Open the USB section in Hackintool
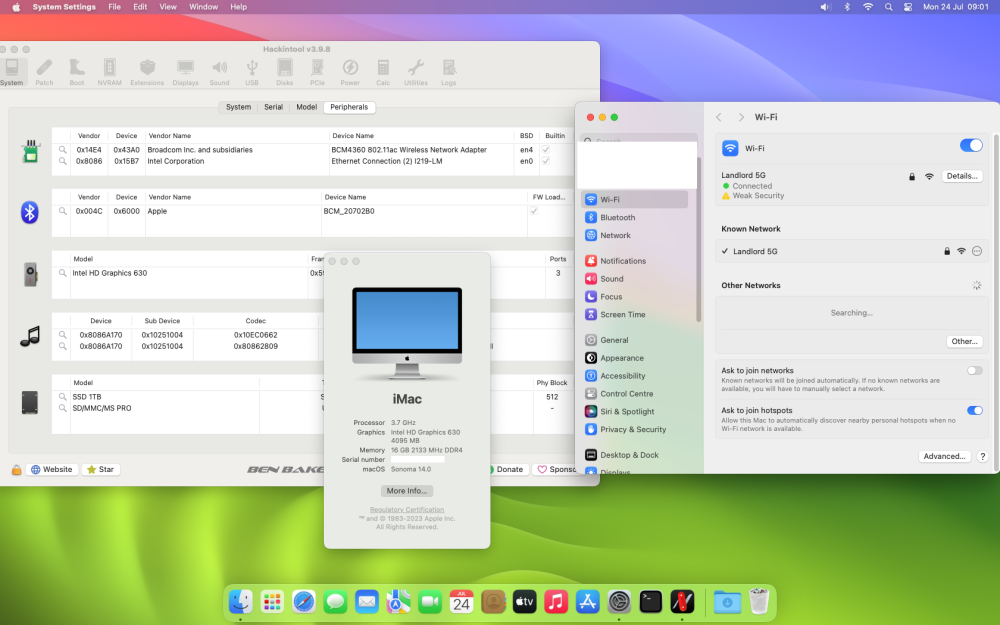This screenshot has height=625, width=1000. pyautogui.click(x=252, y=72)
